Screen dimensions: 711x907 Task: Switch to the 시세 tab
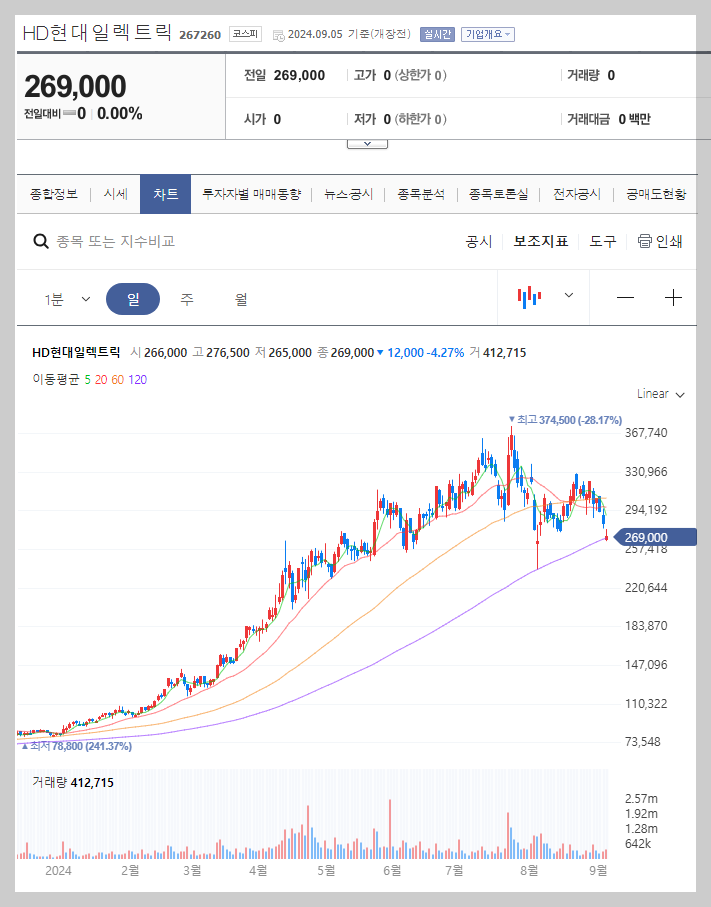114,195
